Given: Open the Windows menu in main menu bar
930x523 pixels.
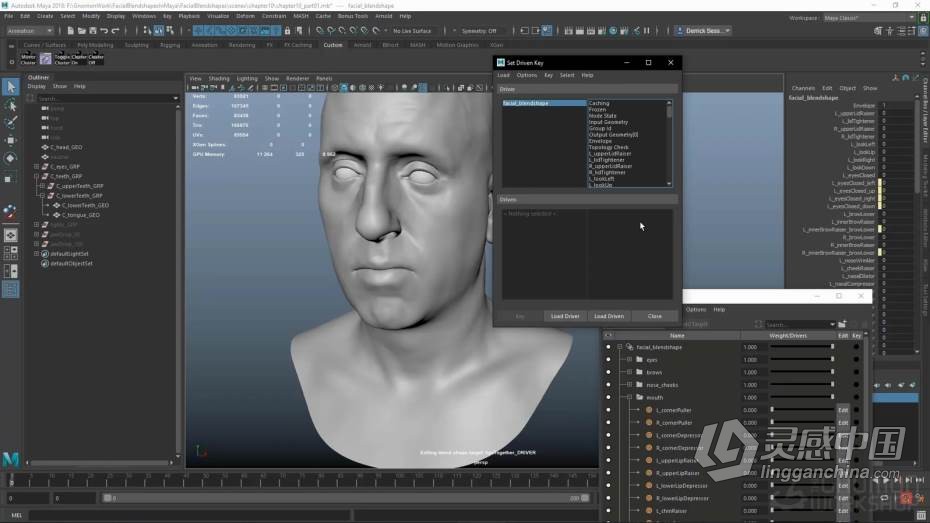Looking at the screenshot, I should (x=144, y=16).
